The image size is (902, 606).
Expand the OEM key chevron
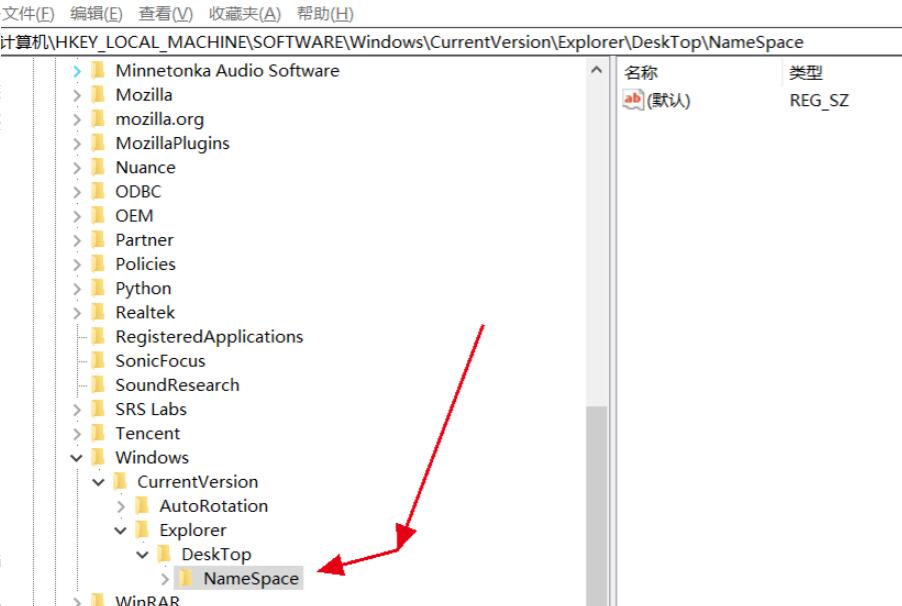point(77,216)
